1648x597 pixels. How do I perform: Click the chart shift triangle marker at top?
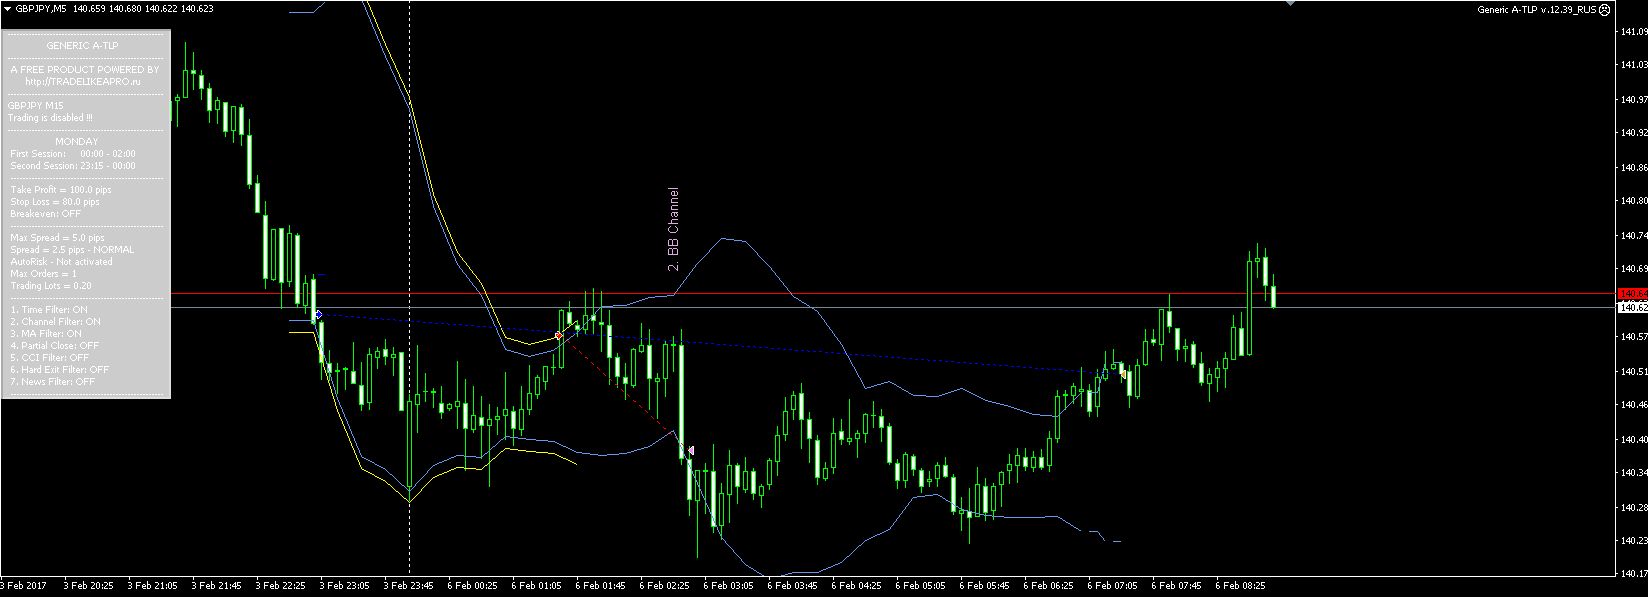(x=1290, y=3)
